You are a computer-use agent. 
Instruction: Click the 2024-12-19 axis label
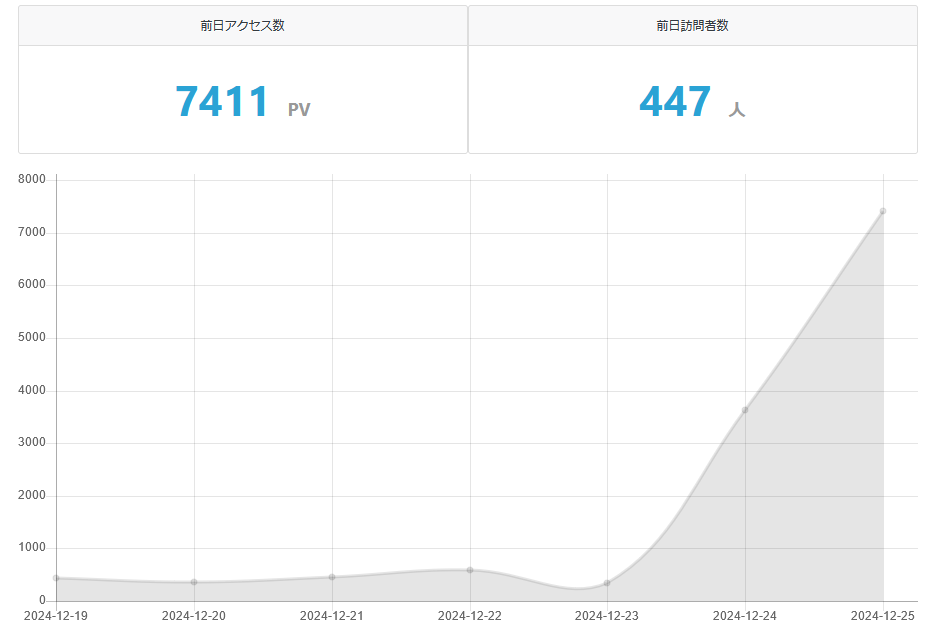56,616
